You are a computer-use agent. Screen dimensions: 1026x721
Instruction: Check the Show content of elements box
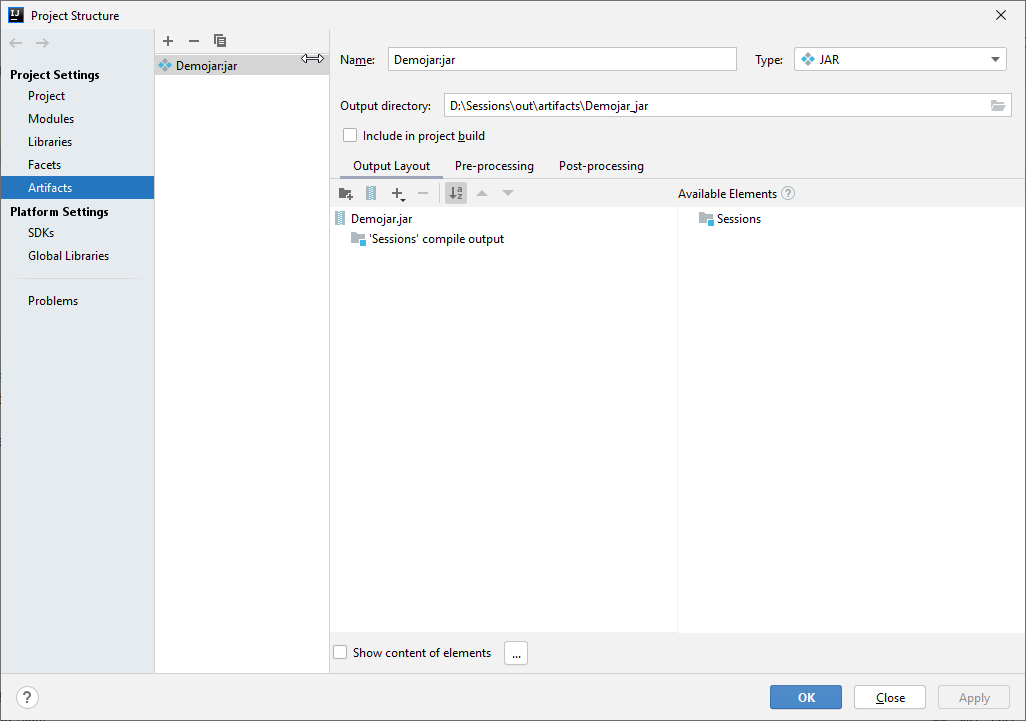pos(340,652)
